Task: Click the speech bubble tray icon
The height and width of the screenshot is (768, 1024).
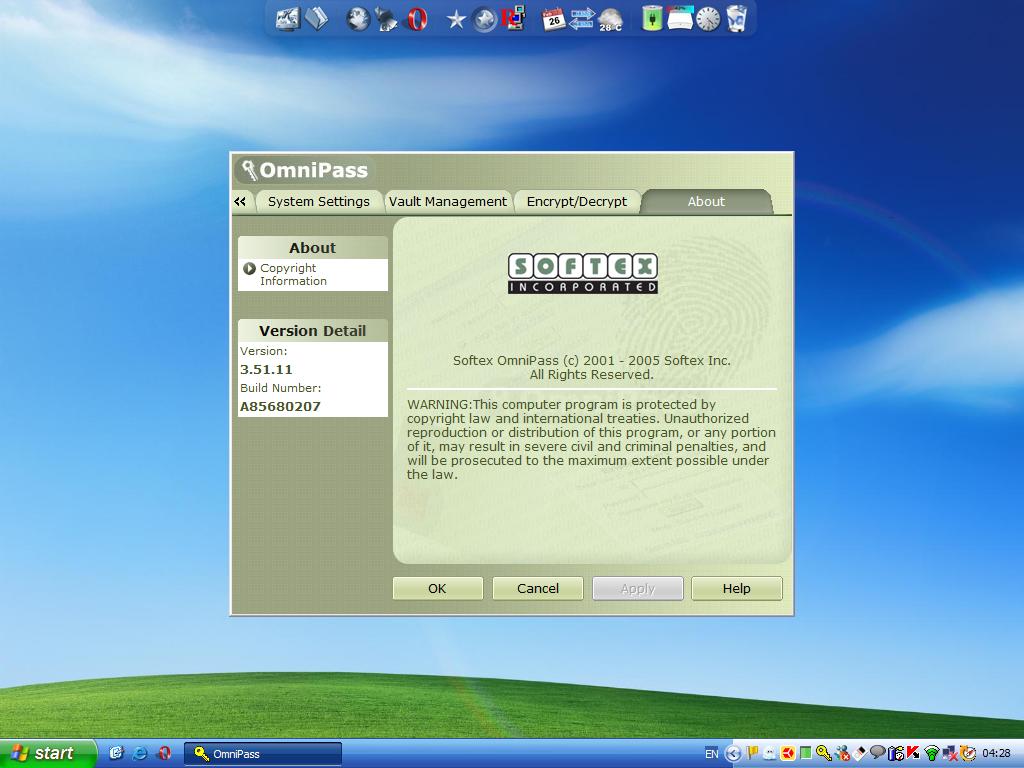Action: tap(877, 754)
